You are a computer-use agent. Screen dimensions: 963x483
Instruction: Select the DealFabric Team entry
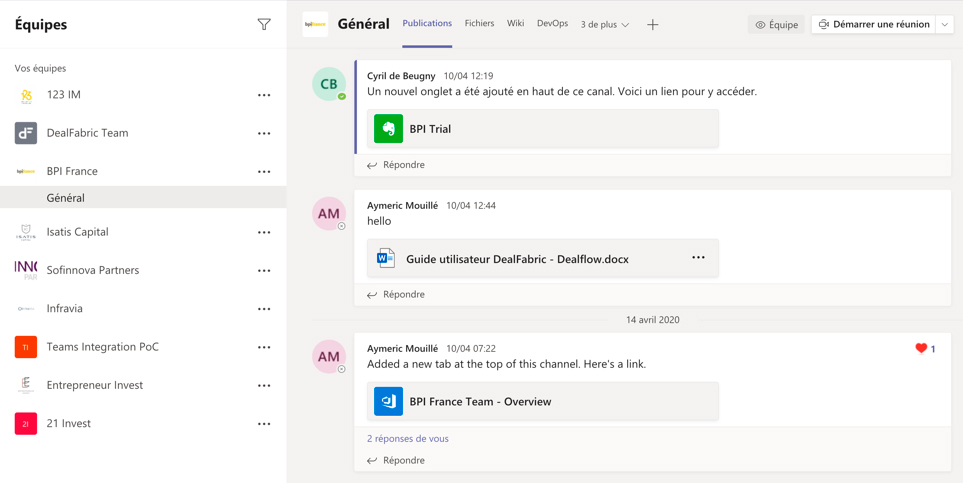(87, 133)
